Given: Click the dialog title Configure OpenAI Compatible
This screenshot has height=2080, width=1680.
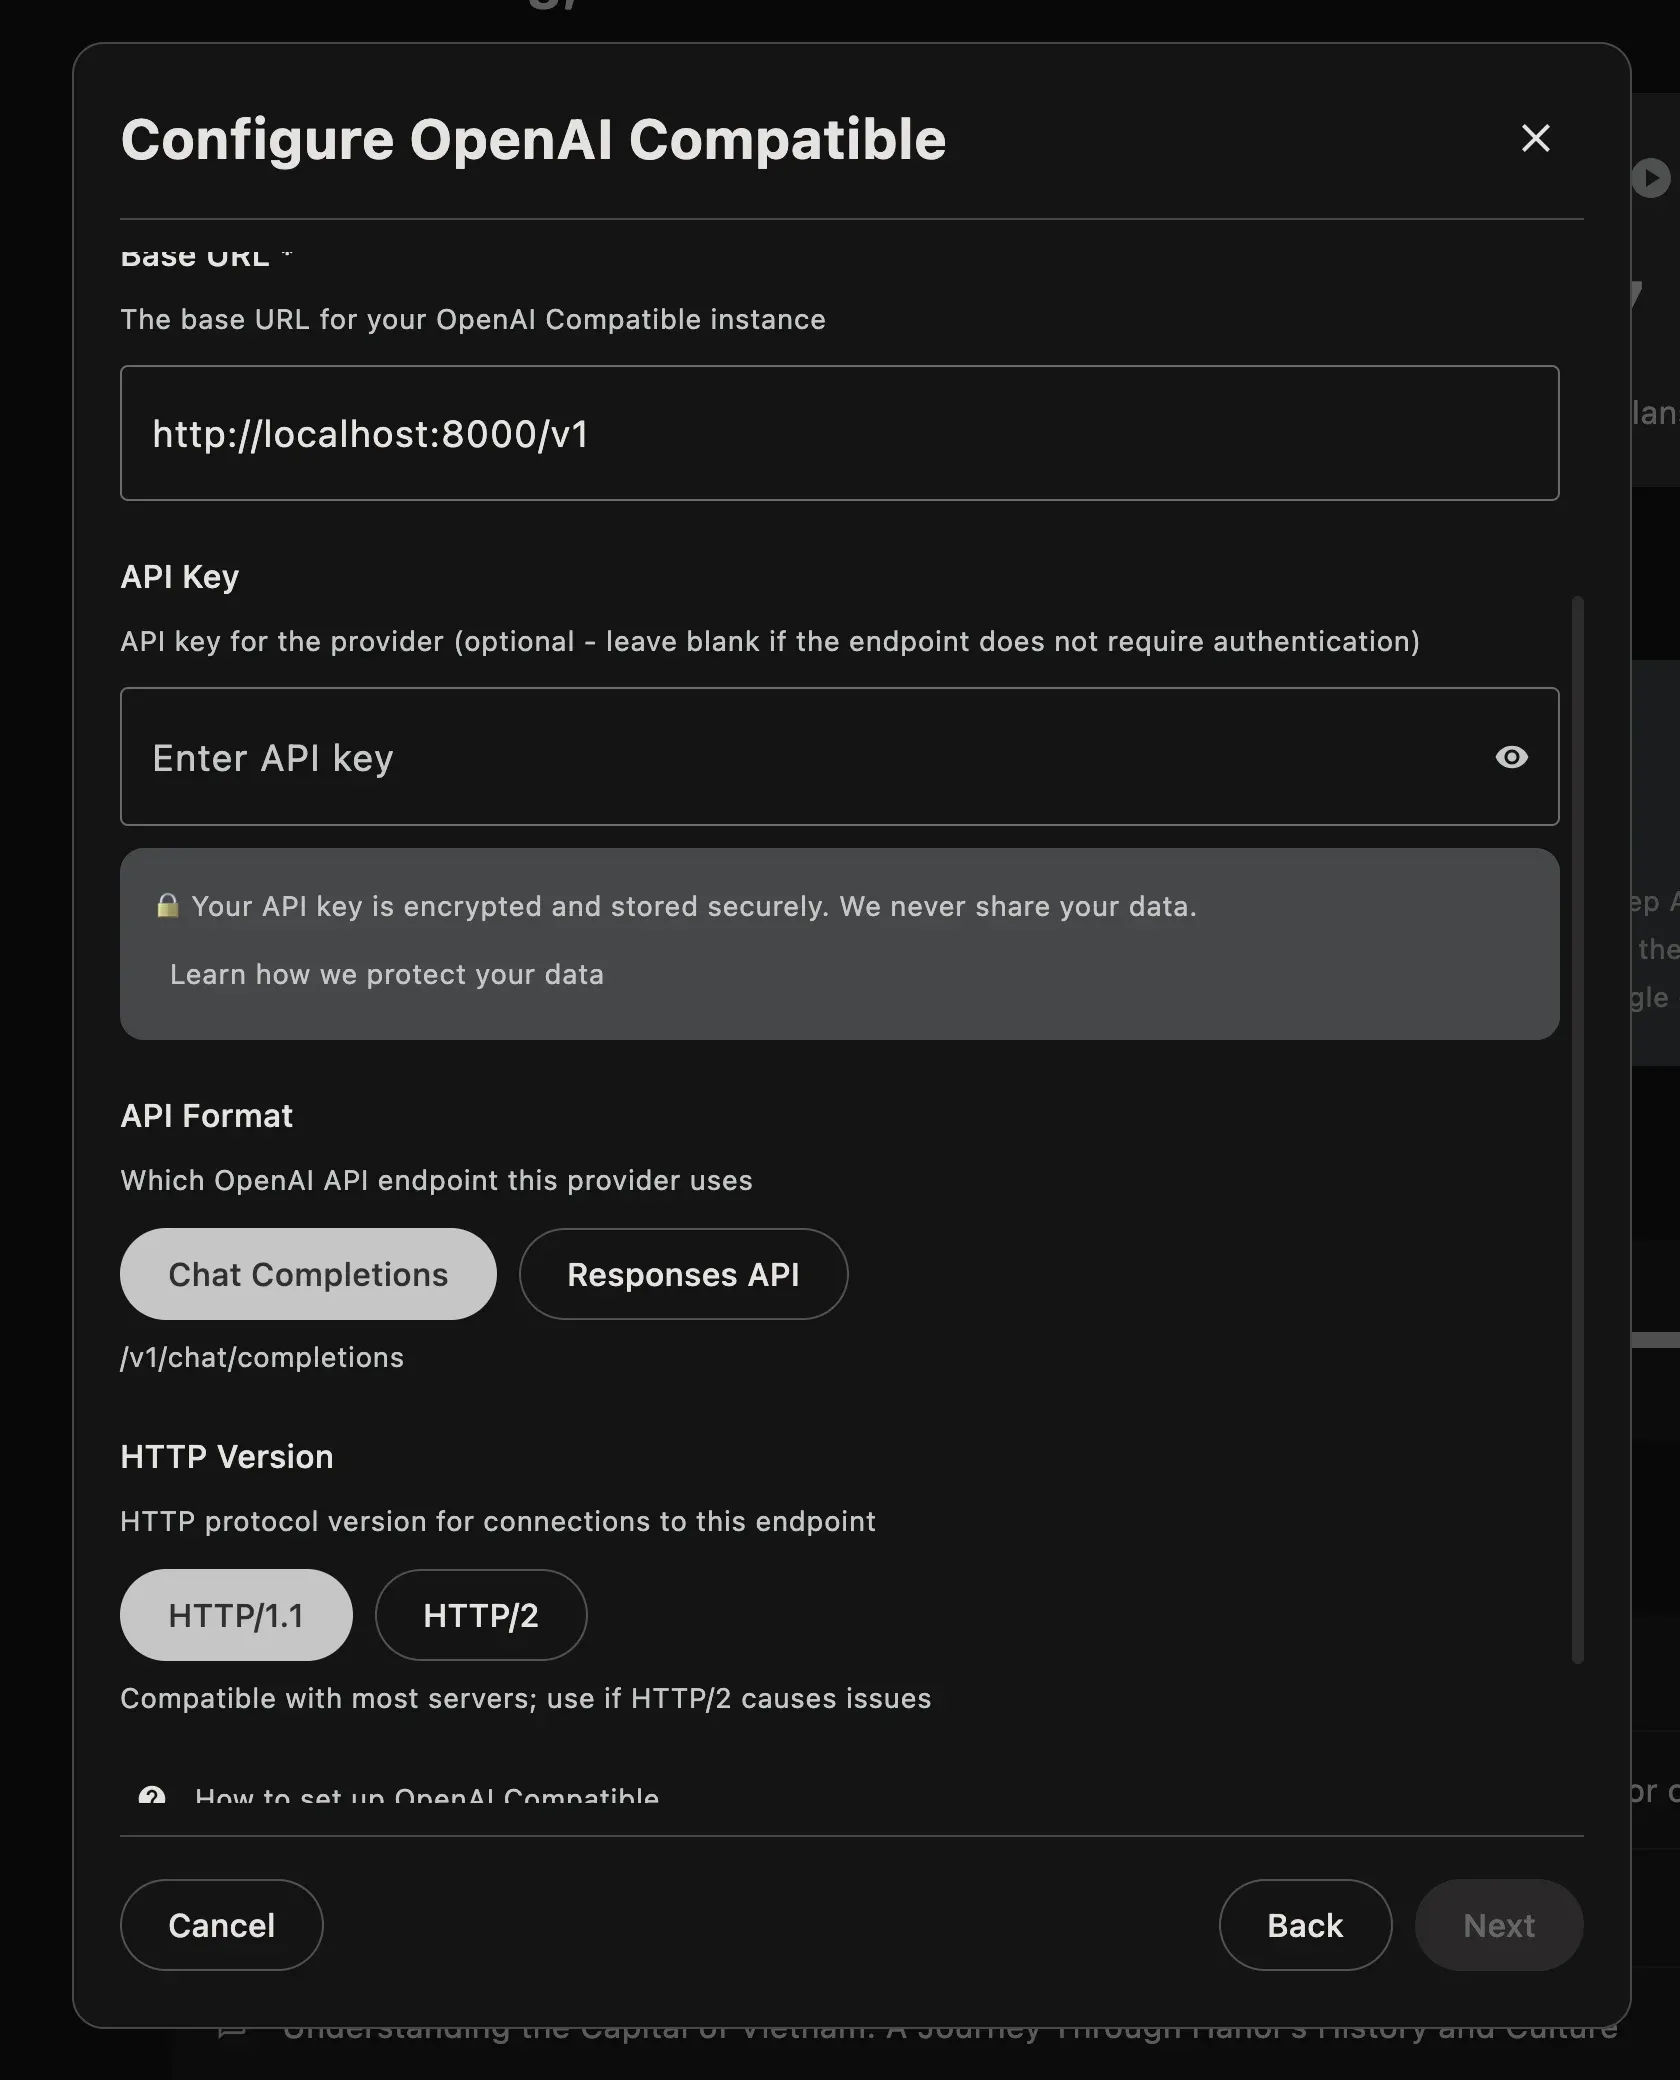Looking at the screenshot, I should [533, 139].
